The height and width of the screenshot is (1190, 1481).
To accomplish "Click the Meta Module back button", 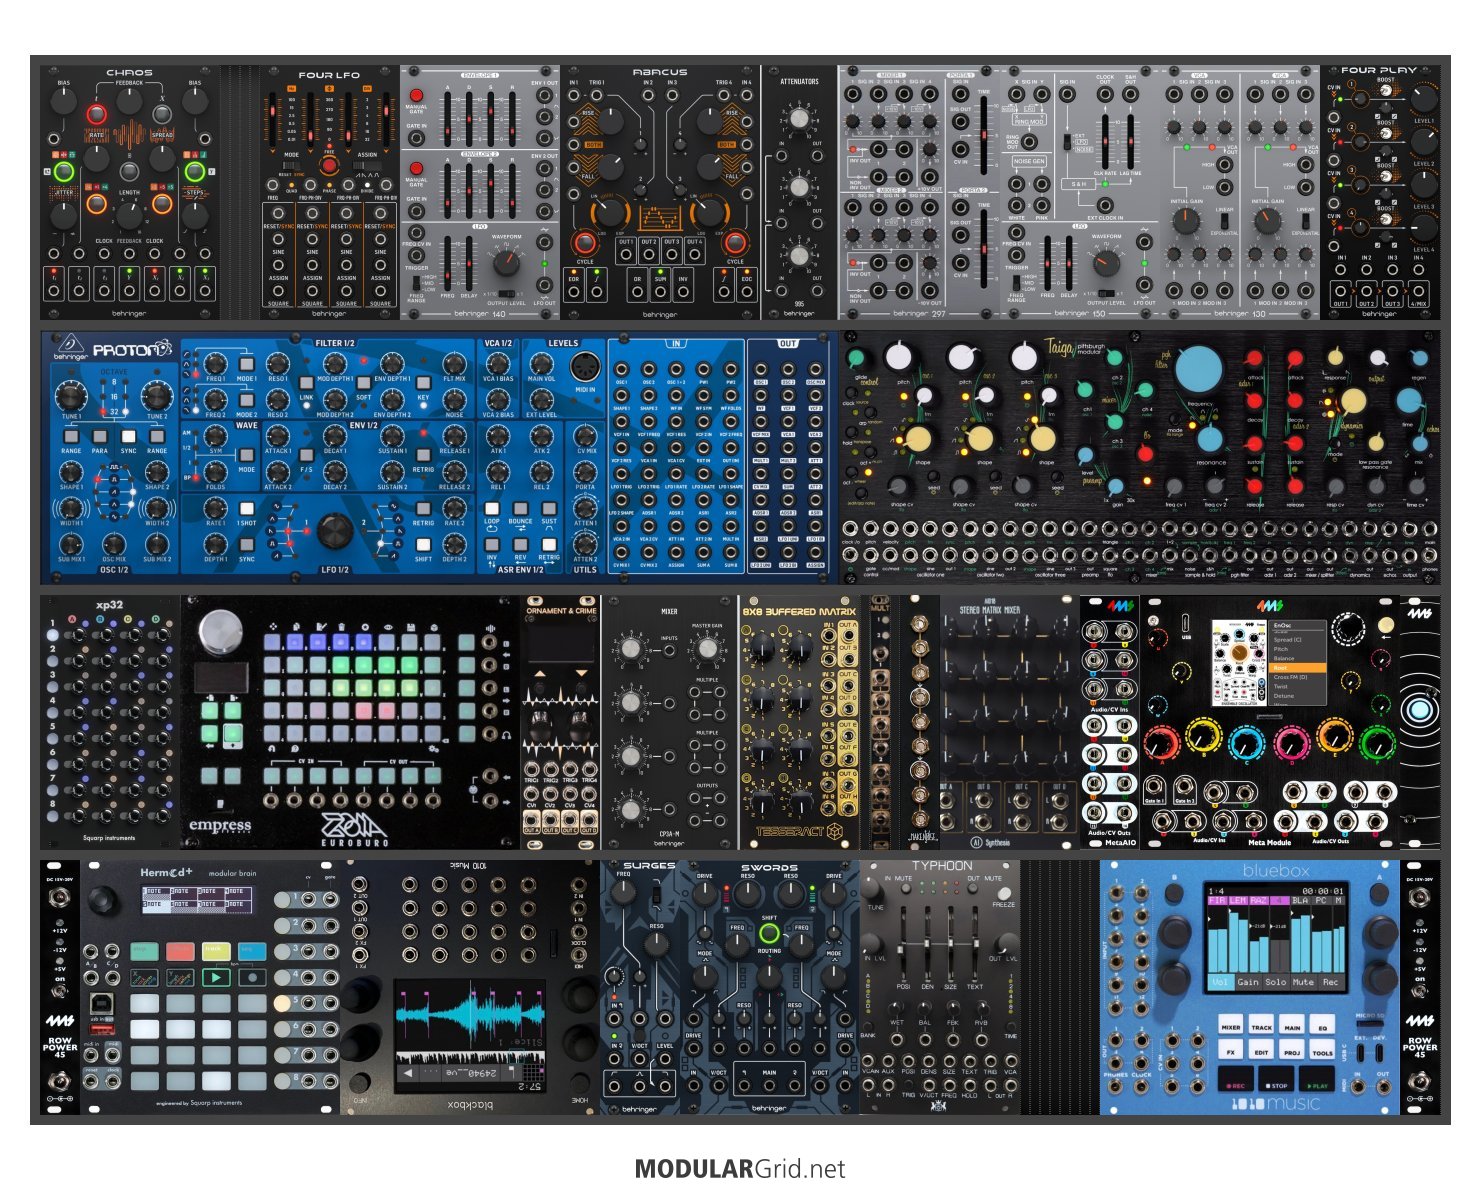I will coord(1386,625).
